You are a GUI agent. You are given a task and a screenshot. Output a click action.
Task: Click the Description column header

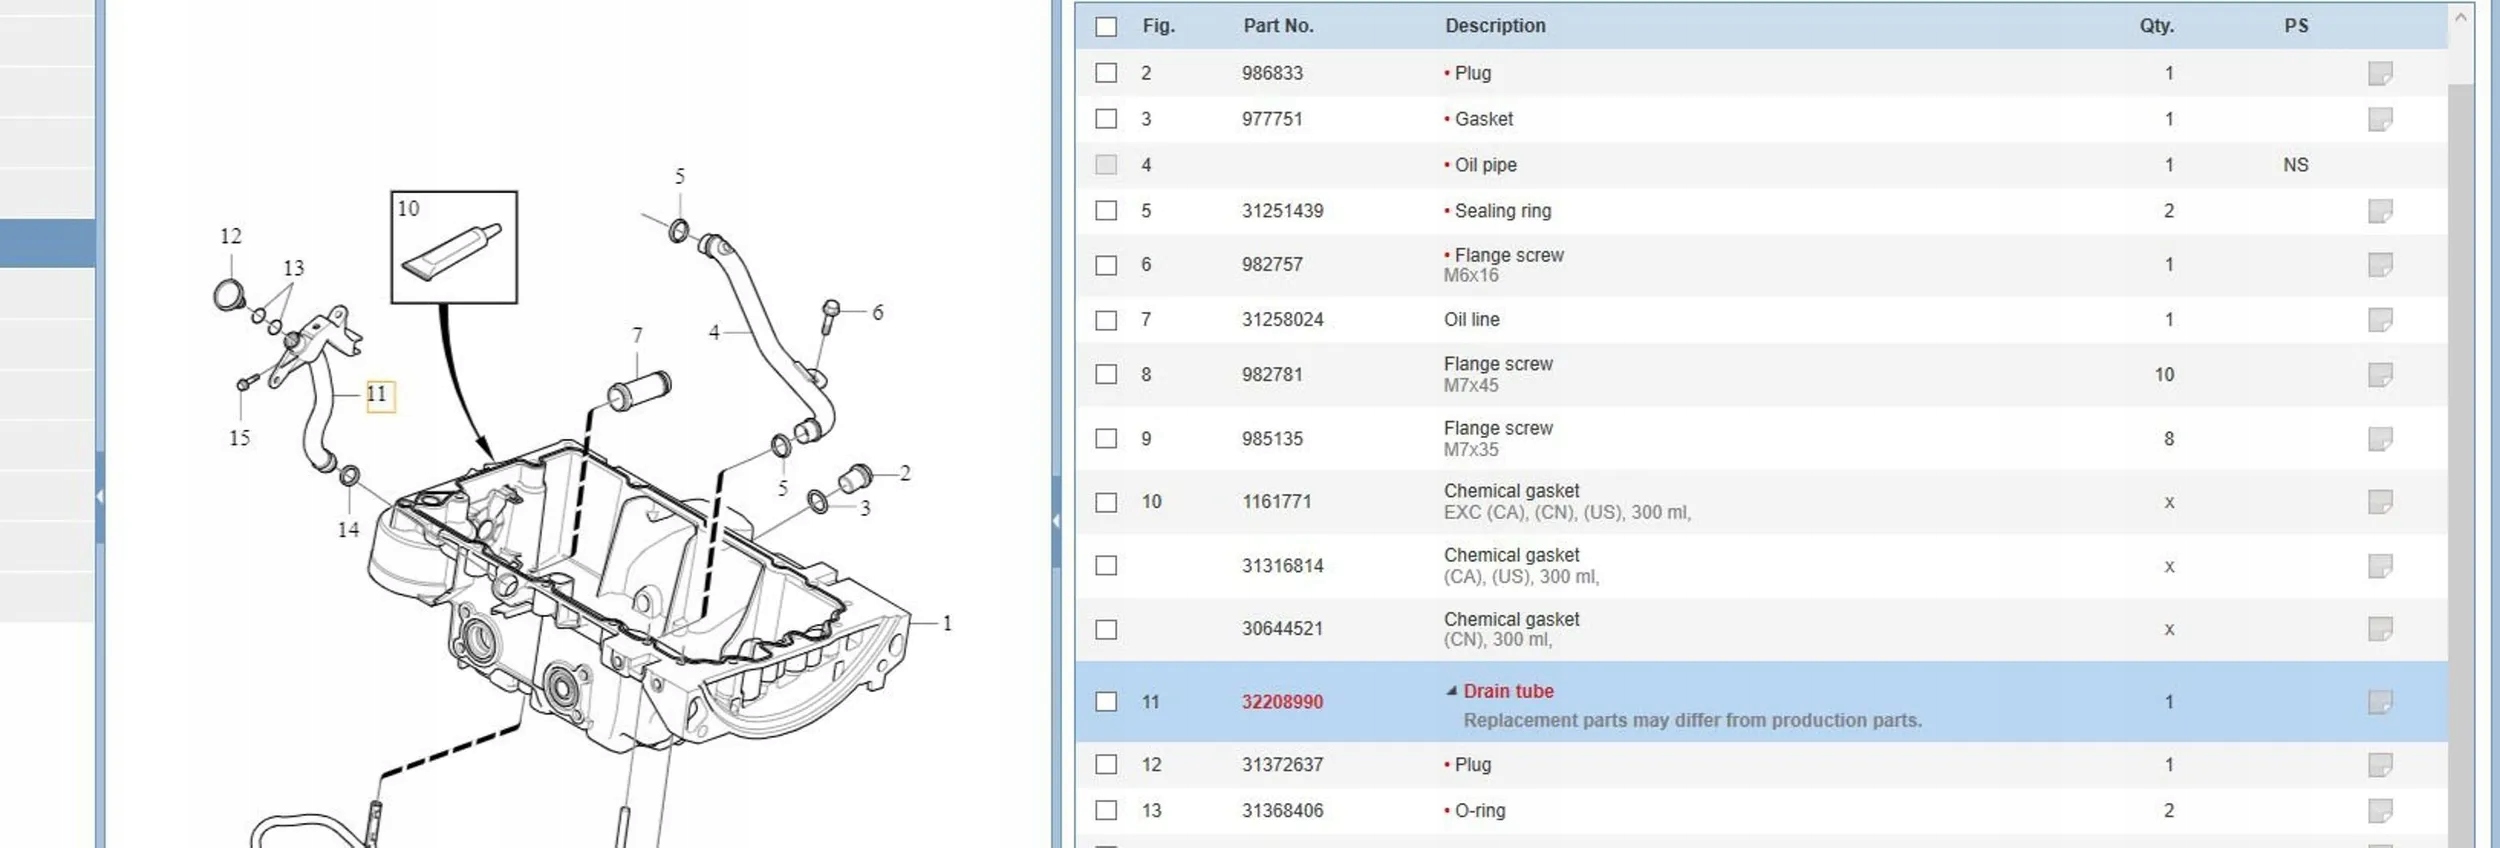tap(1495, 26)
